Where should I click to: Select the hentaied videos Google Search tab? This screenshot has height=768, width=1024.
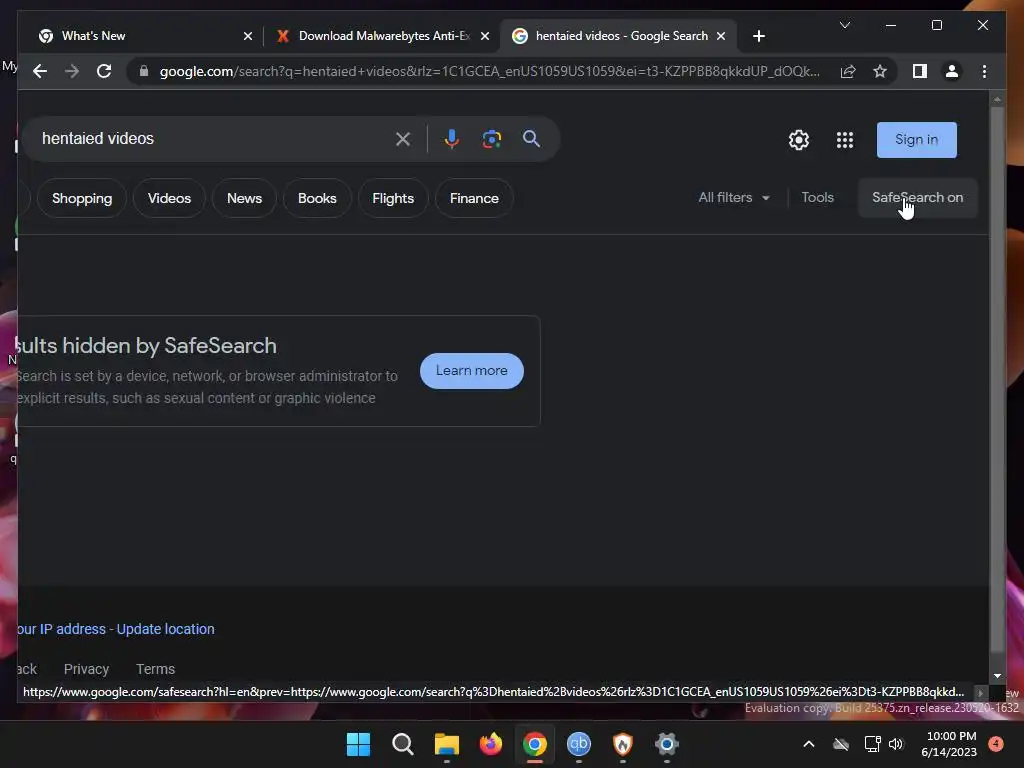pyautogui.click(x=618, y=36)
